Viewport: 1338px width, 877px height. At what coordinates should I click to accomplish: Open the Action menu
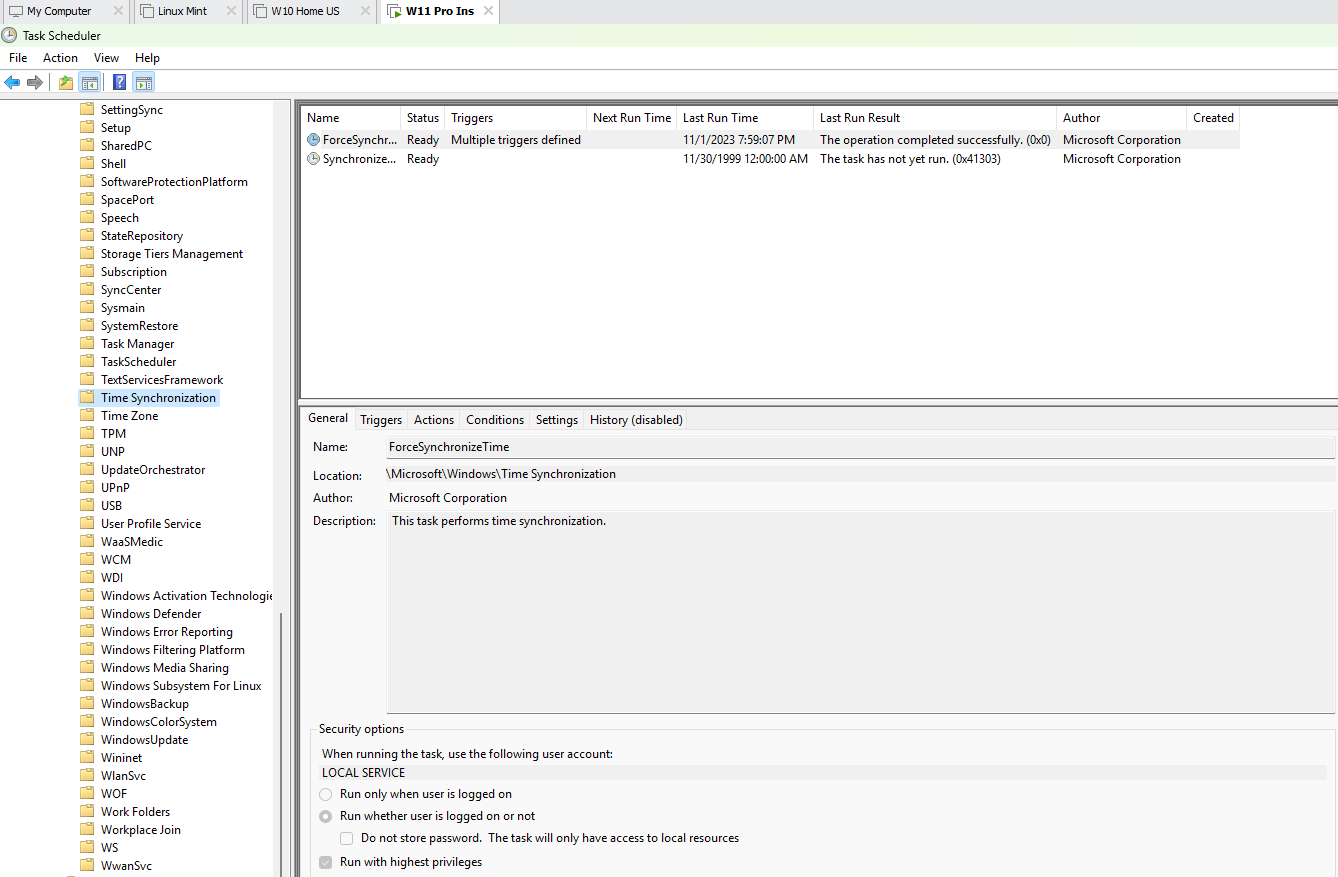click(60, 58)
